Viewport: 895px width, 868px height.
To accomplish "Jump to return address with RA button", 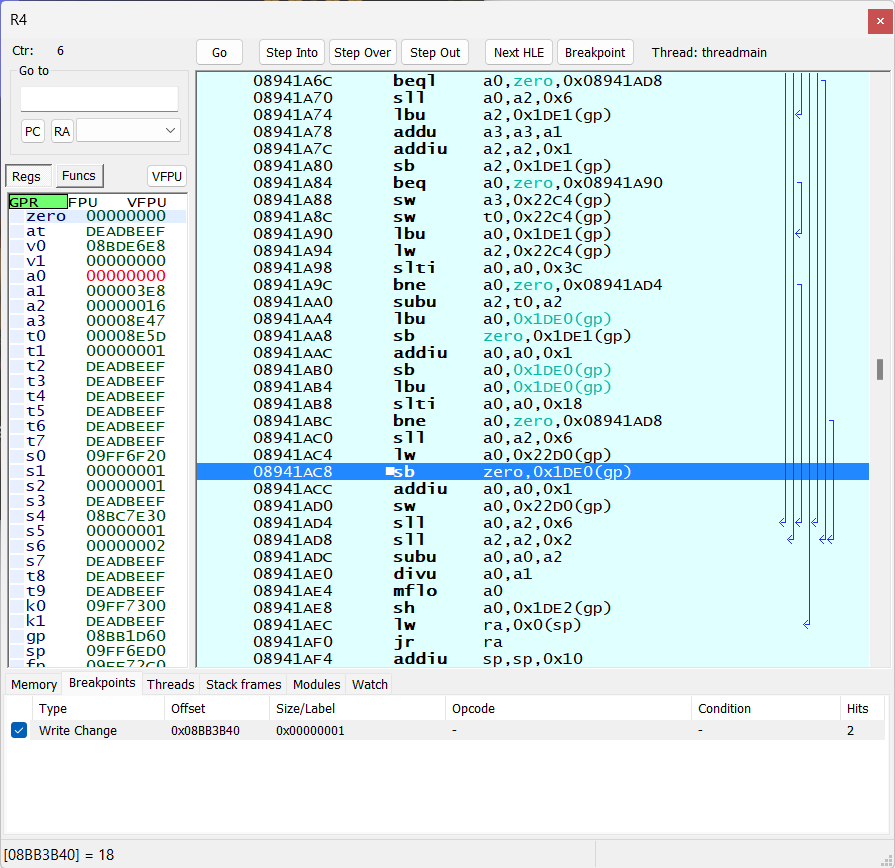I will point(62,132).
